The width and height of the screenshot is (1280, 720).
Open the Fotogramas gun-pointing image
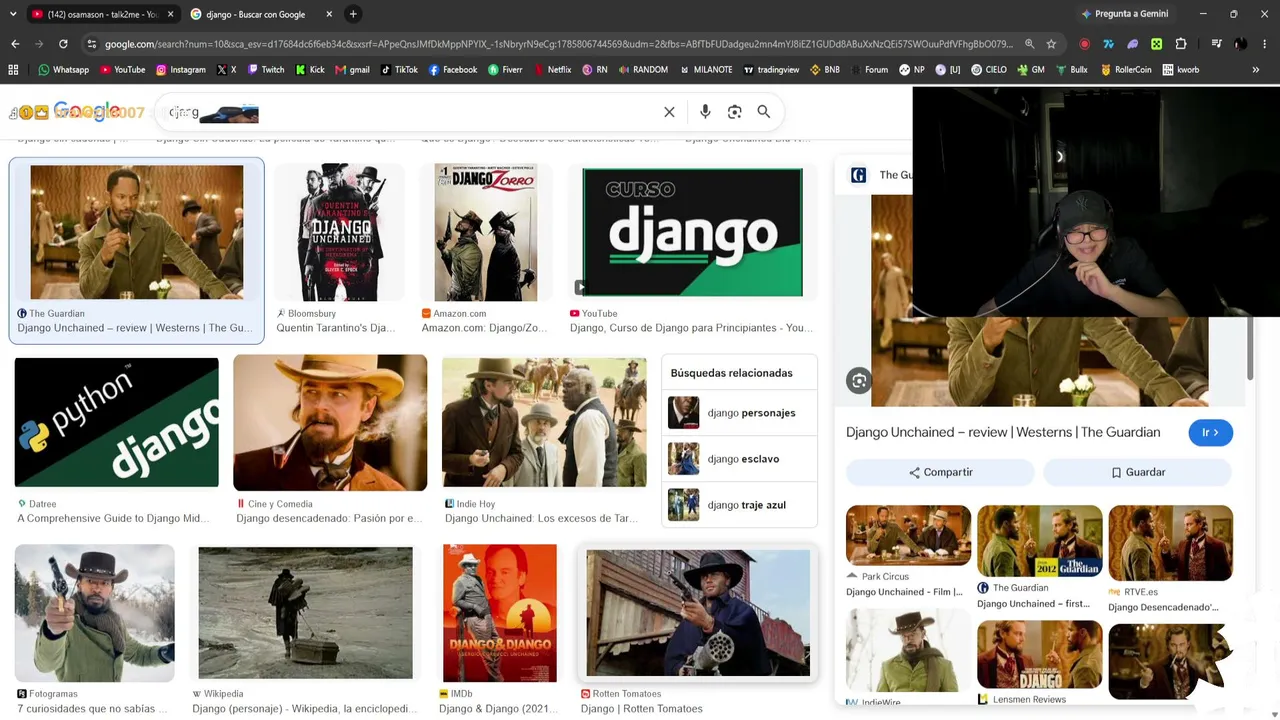point(95,613)
